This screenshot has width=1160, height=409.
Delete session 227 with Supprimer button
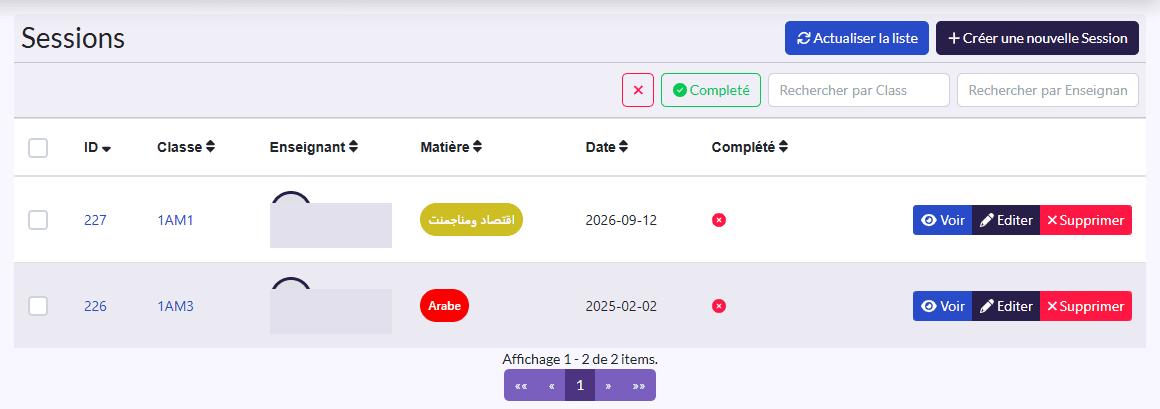pos(1086,220)
